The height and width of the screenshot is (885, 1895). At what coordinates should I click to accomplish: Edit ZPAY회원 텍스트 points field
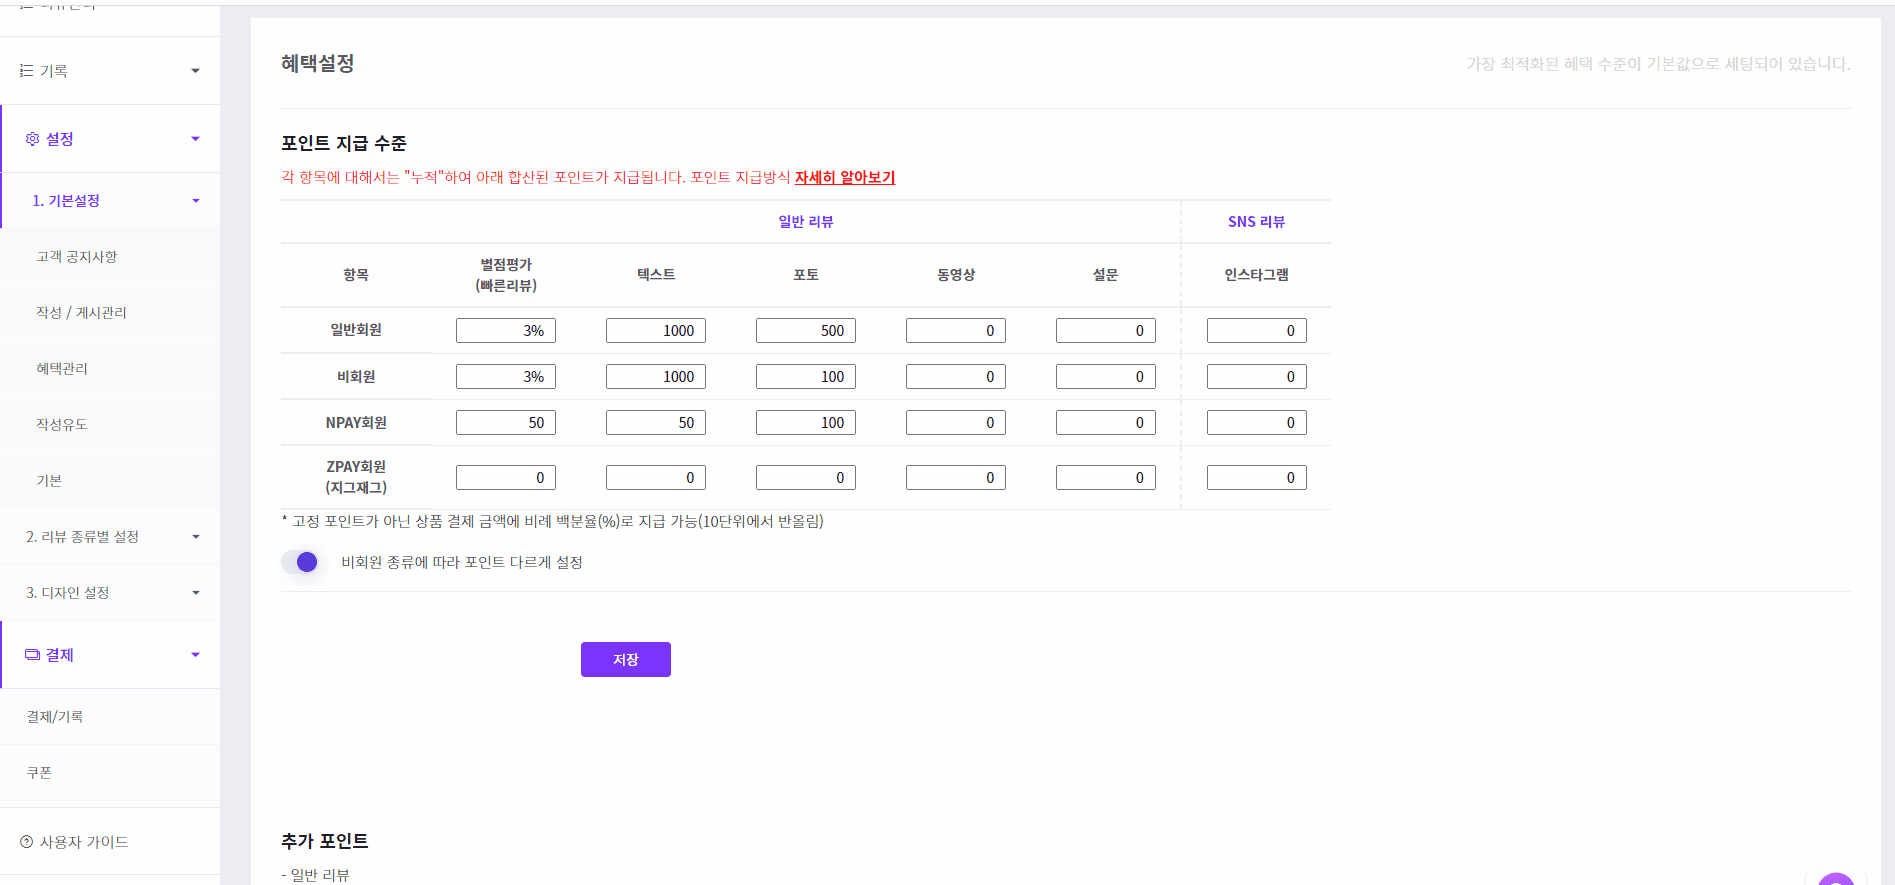click(x=656, y=478)
